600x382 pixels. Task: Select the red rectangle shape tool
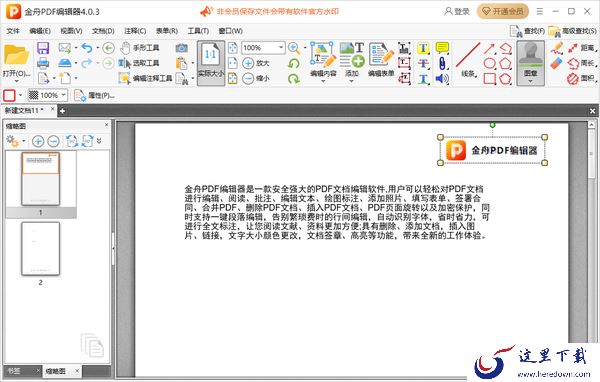[489, 79]
